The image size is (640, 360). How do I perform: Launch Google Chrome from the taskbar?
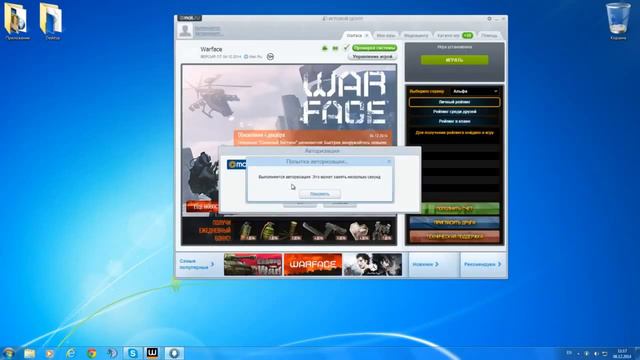pos(92,353)
